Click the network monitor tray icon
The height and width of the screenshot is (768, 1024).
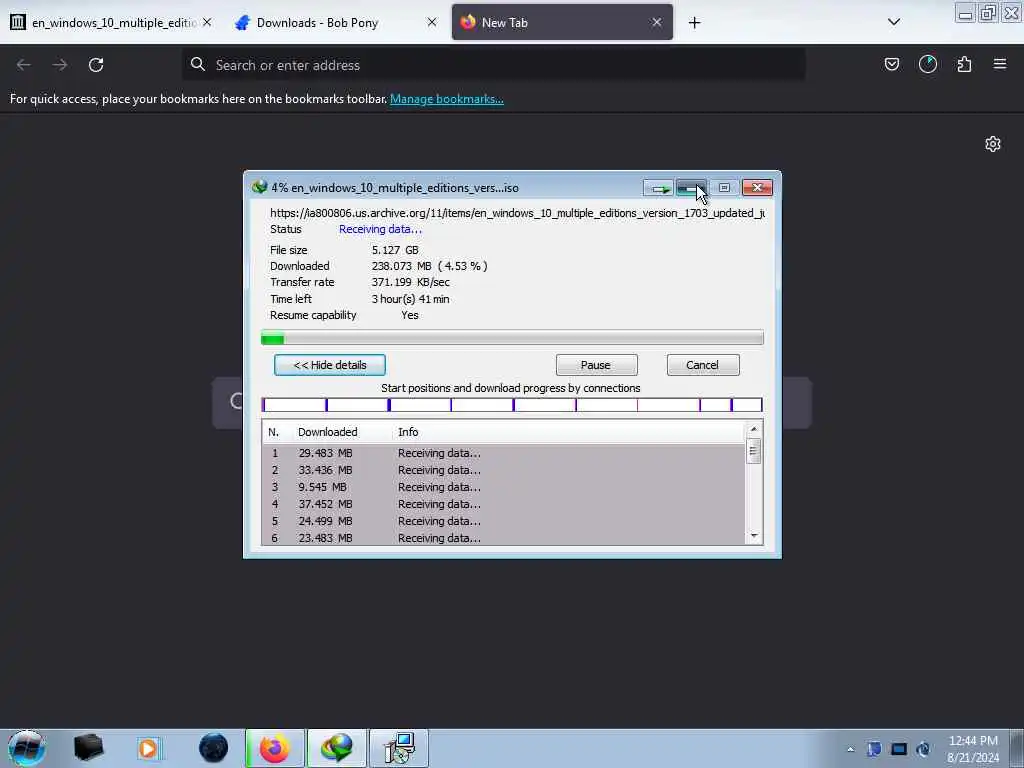click(899, 749)
